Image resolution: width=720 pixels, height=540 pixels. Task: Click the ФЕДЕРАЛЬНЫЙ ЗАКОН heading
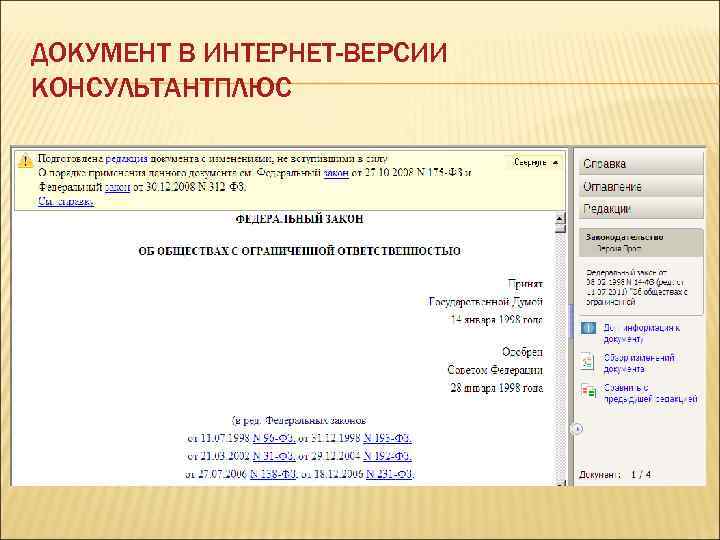coord(299,219)
